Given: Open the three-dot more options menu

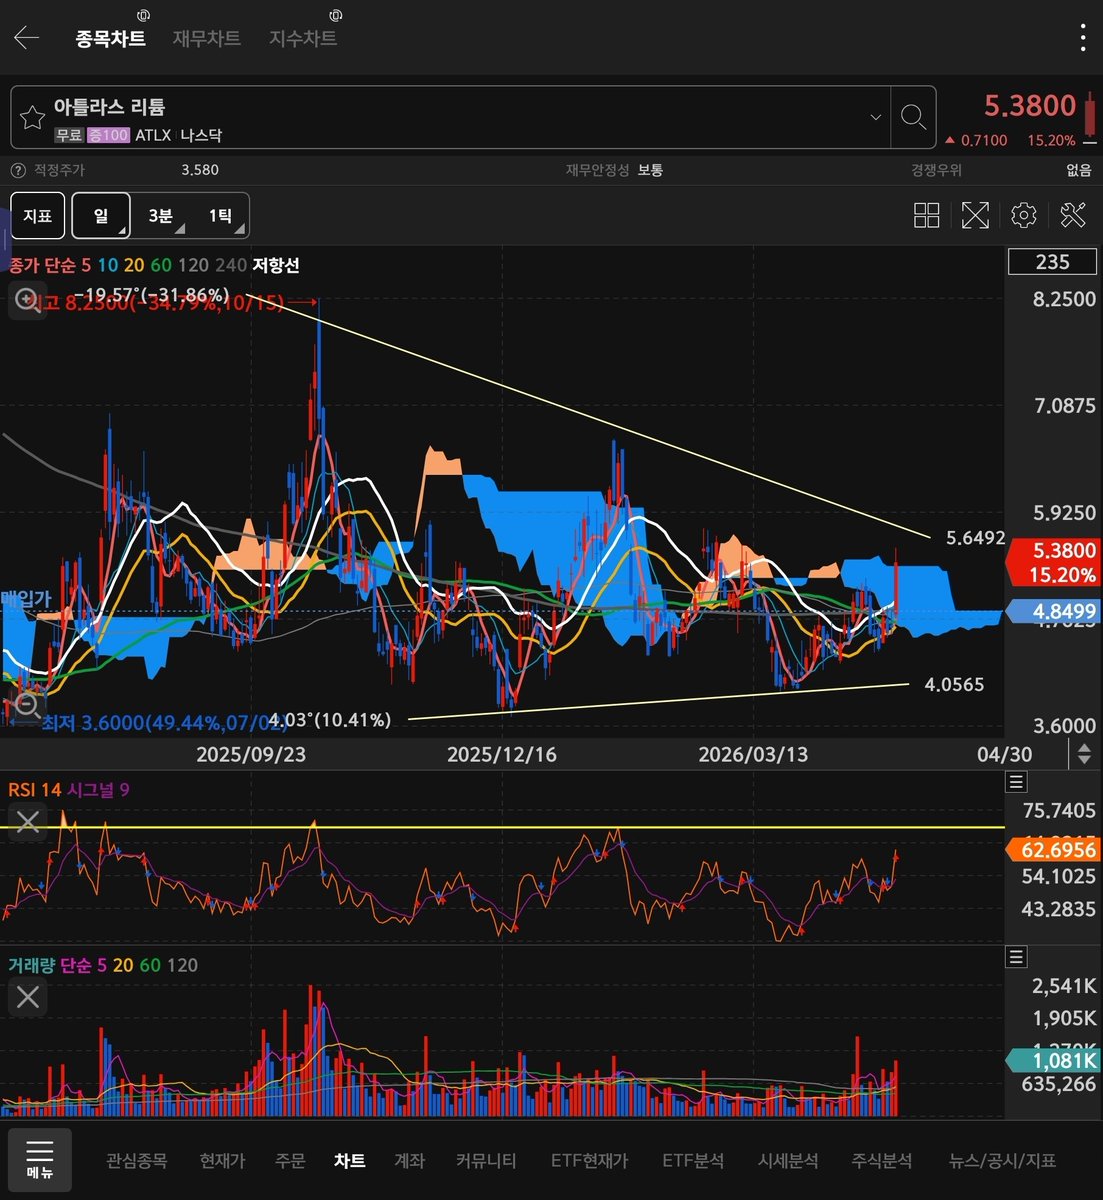Looking at the screenshot, I should tap(1082, 38).
